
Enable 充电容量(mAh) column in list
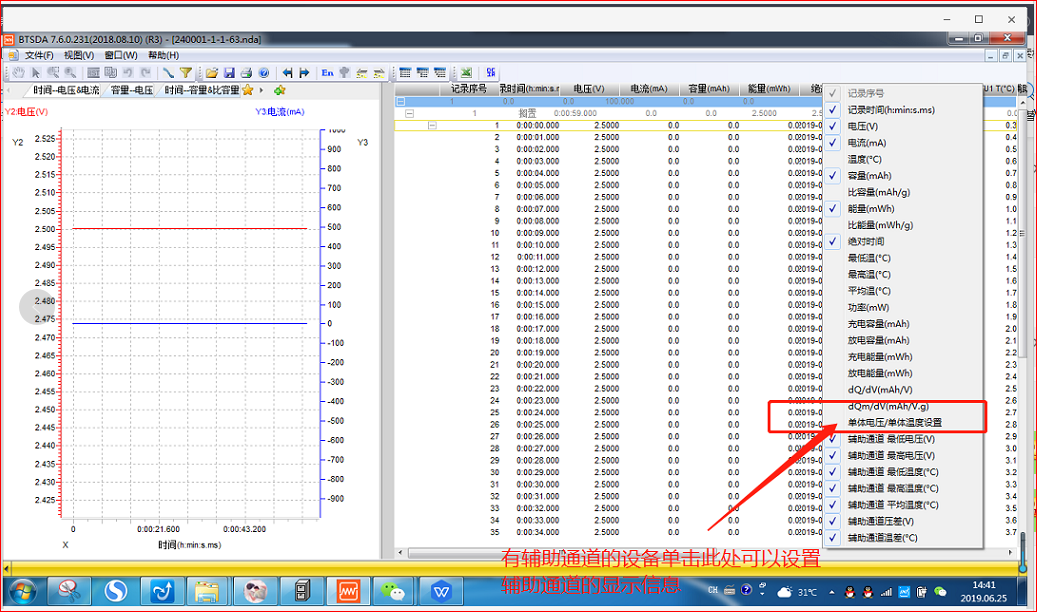coord(902,324)
